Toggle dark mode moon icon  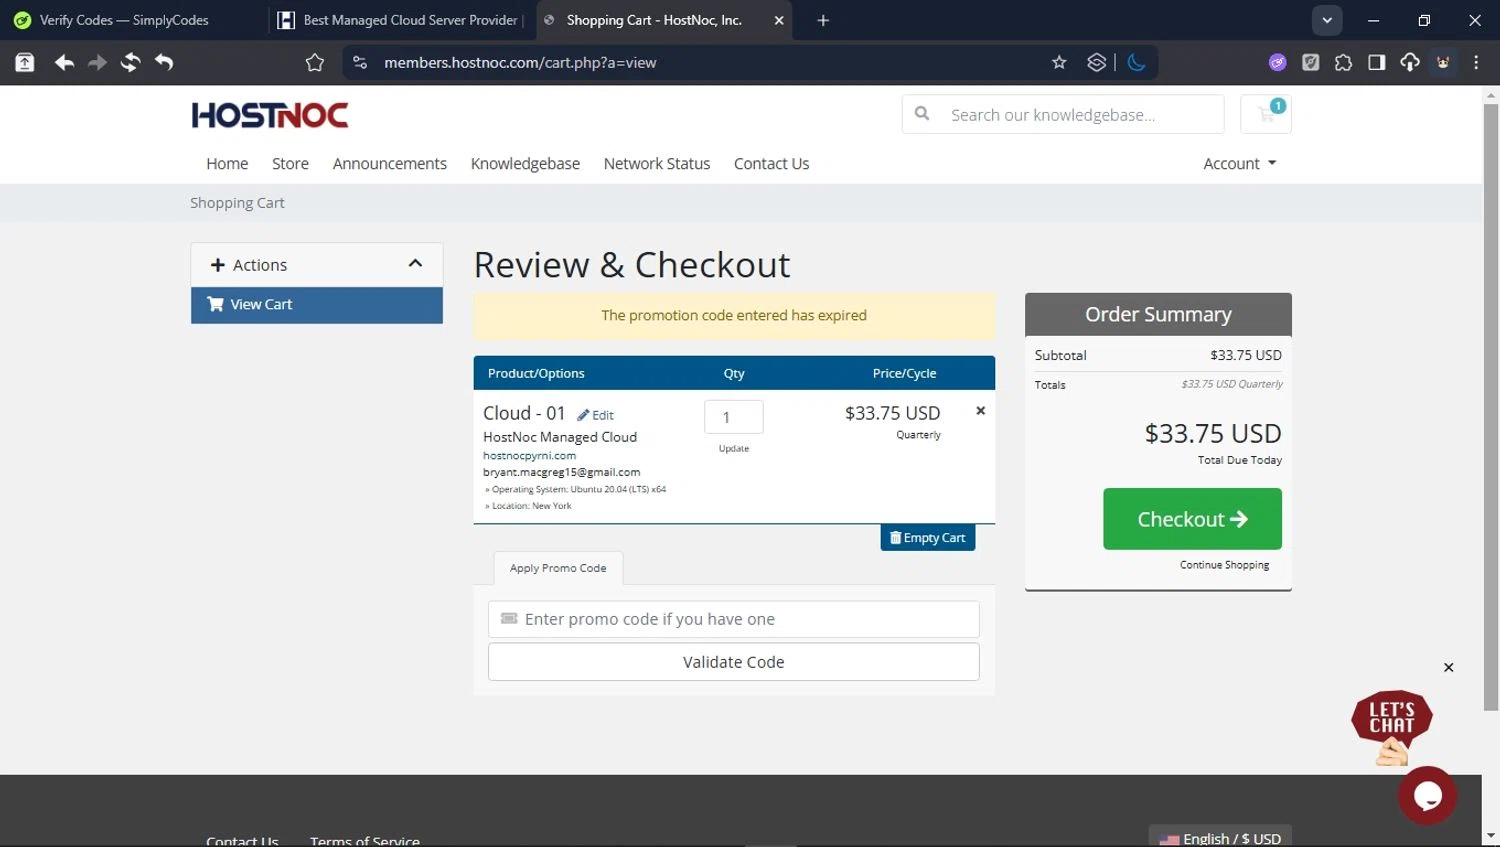click(x=1136, y=62)
